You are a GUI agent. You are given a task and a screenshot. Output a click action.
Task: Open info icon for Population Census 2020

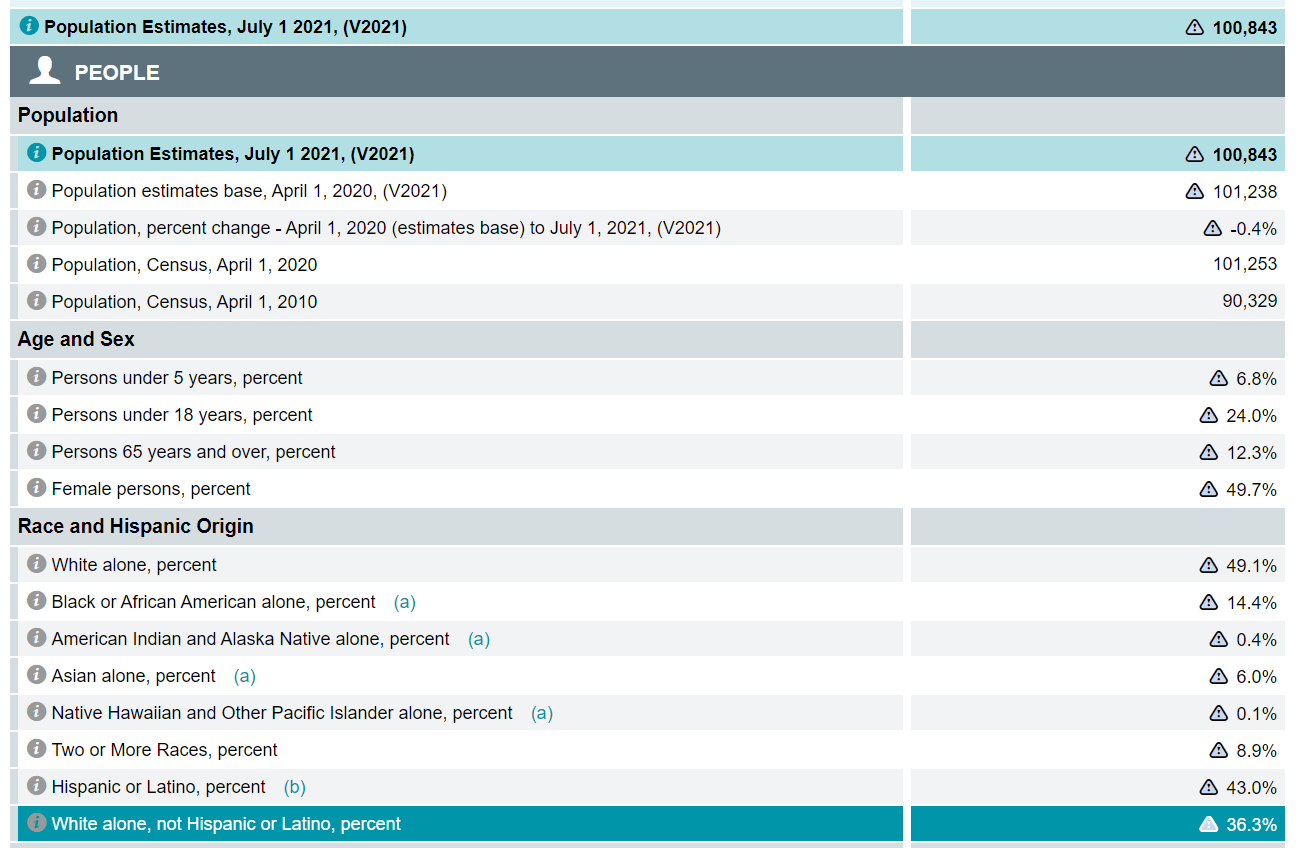point(37,264)
